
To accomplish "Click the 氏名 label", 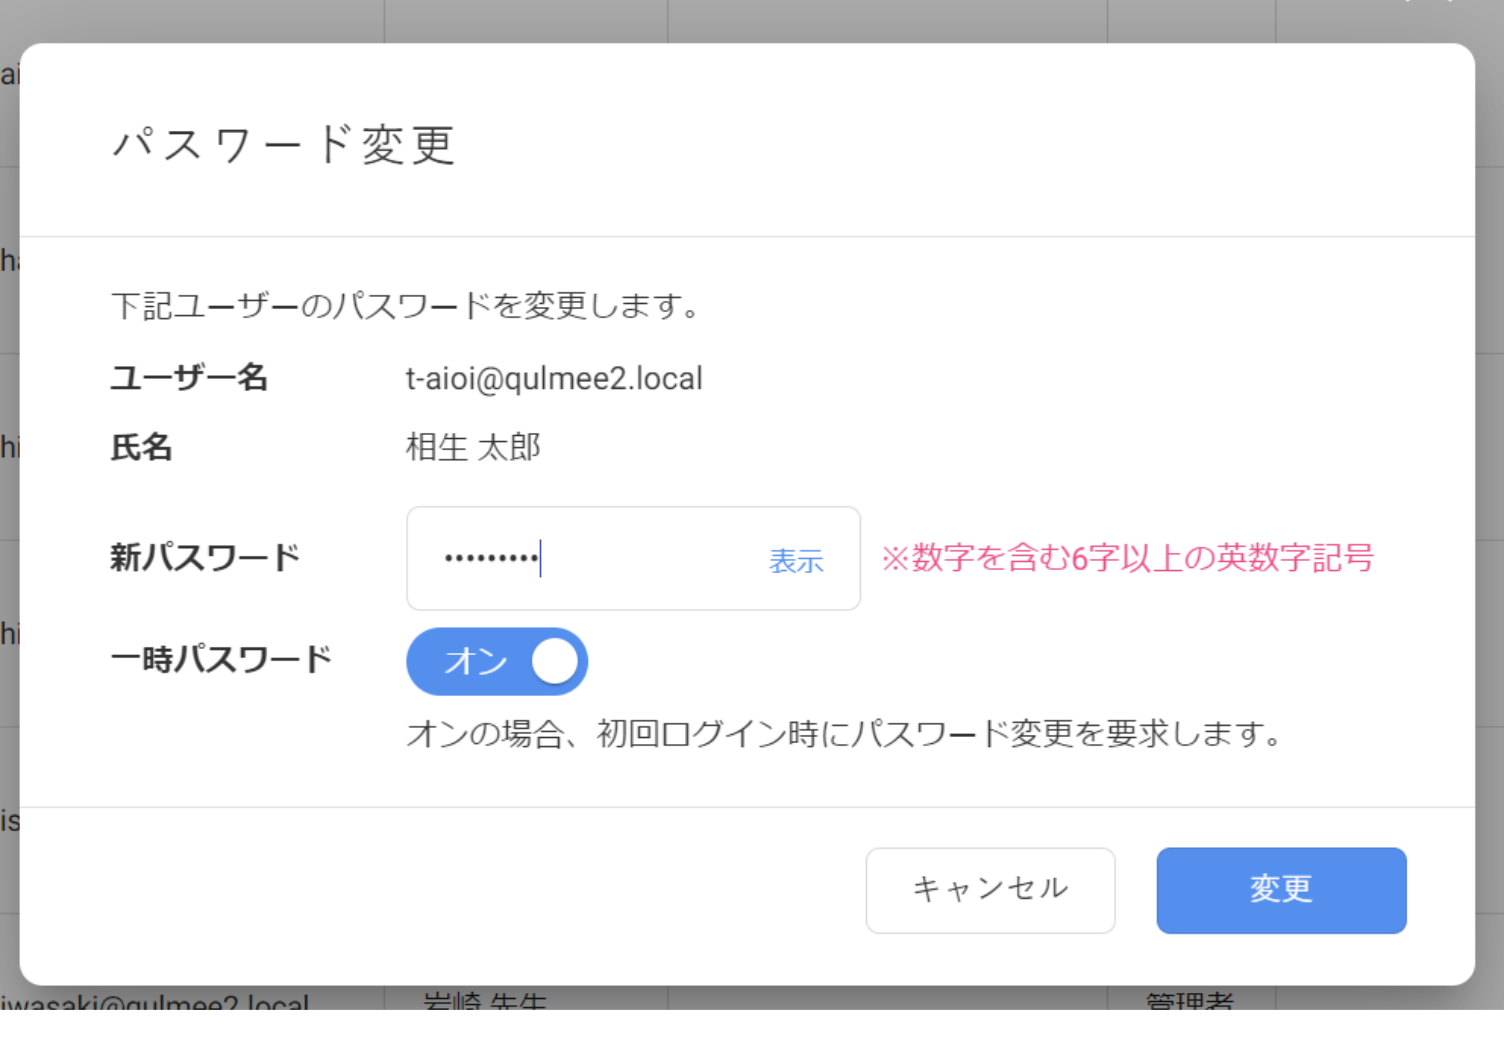I will [141, 447].
